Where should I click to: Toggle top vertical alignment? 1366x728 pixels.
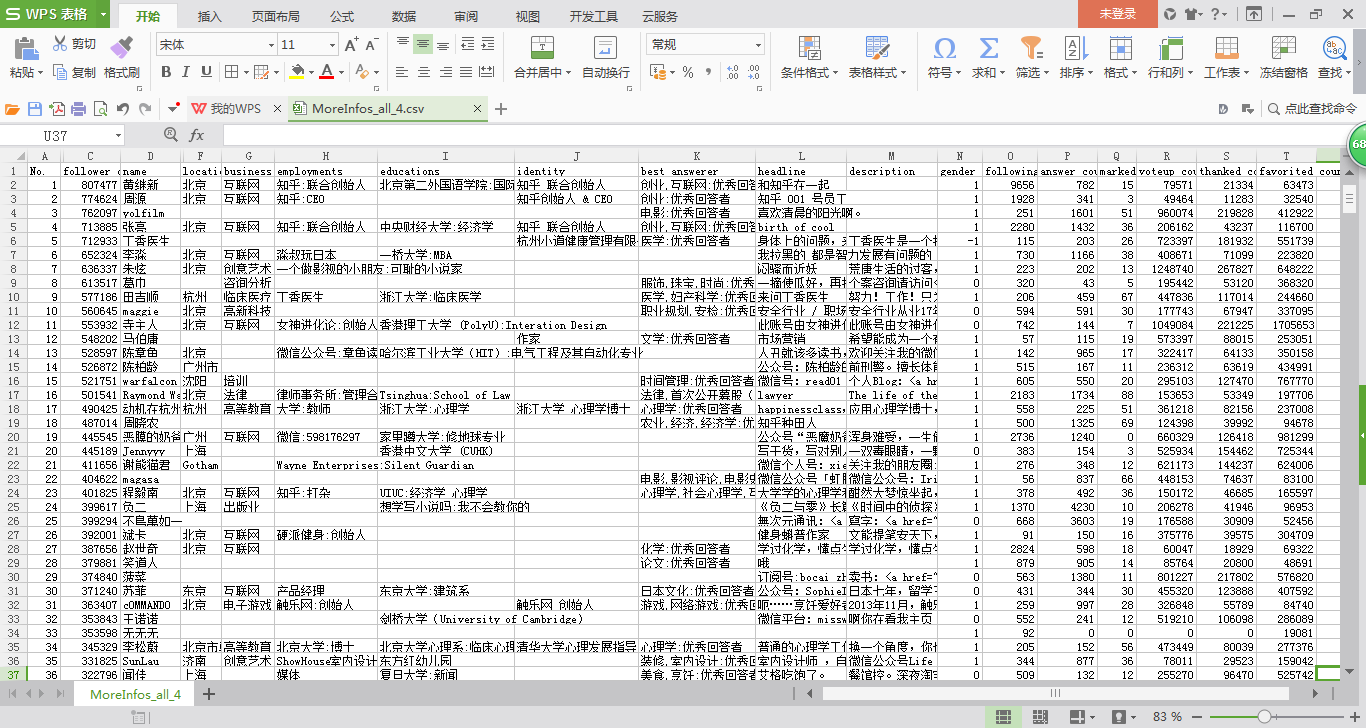click(402, 44)
